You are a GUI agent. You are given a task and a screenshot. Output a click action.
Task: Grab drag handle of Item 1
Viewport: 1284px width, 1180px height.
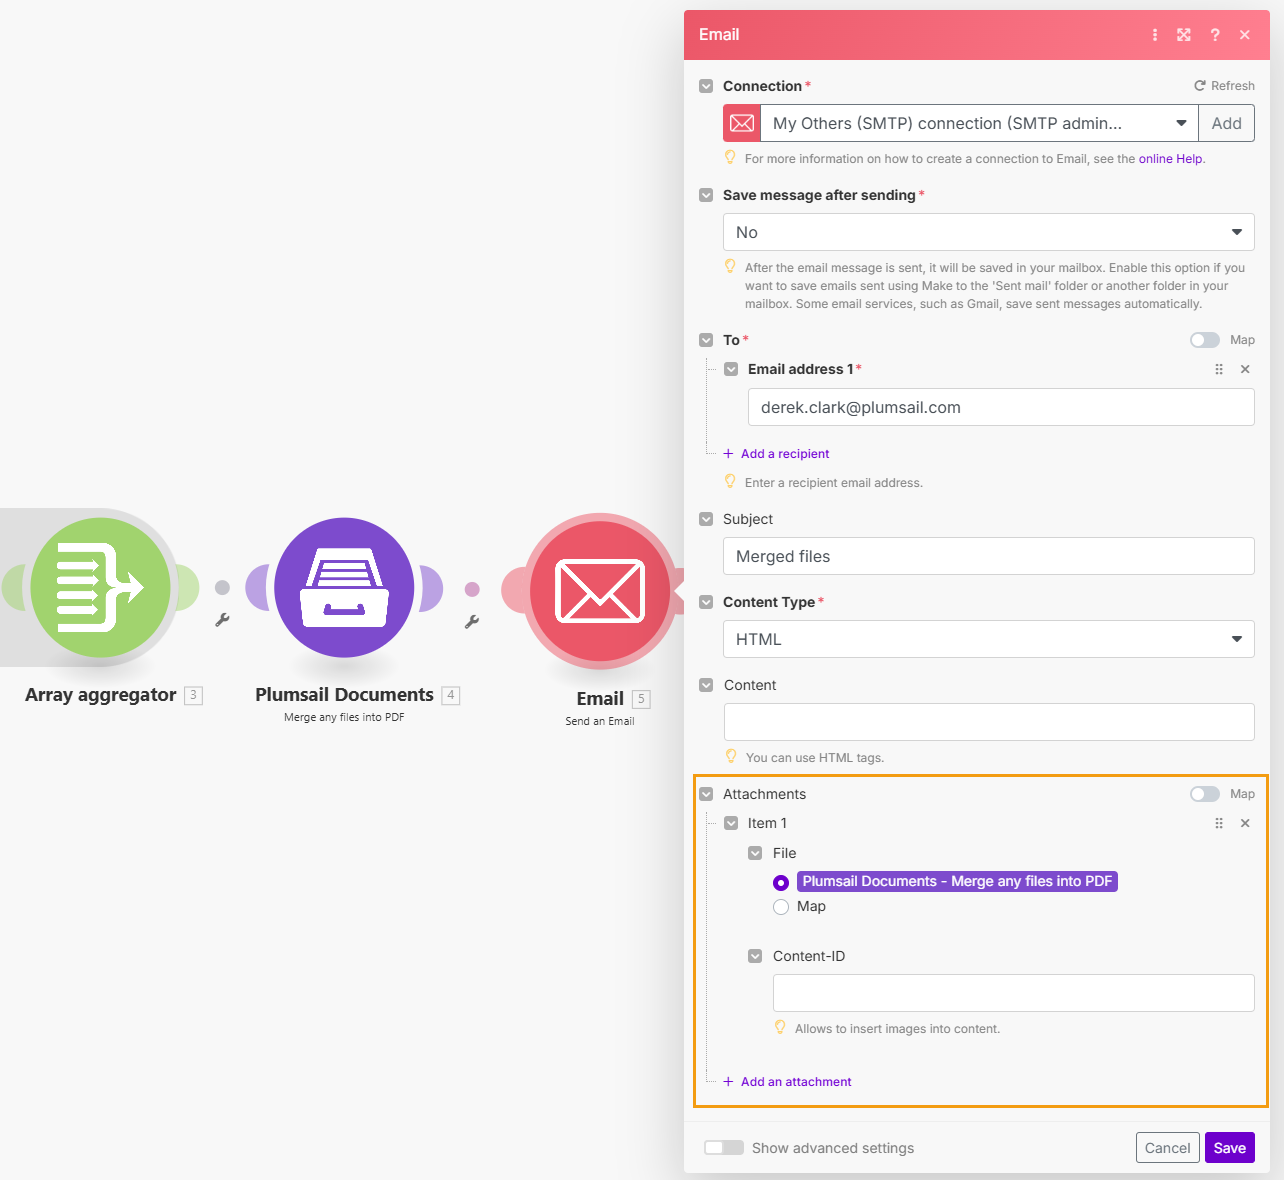(x=1219, y=823)
